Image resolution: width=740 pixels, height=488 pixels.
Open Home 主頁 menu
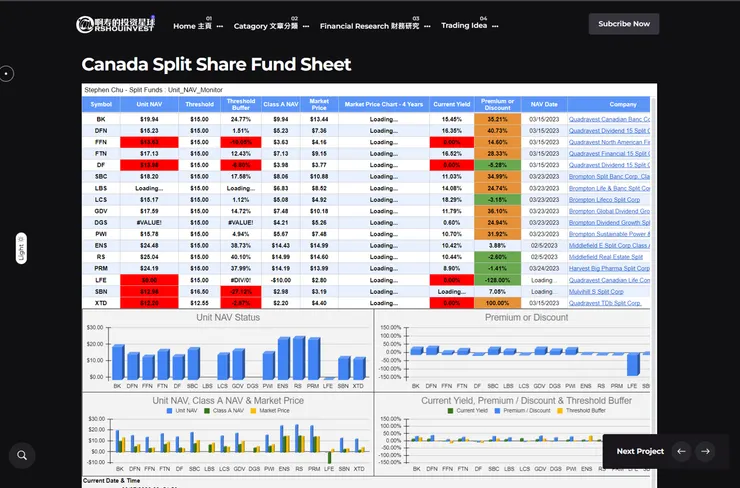(x=192, y=26)
